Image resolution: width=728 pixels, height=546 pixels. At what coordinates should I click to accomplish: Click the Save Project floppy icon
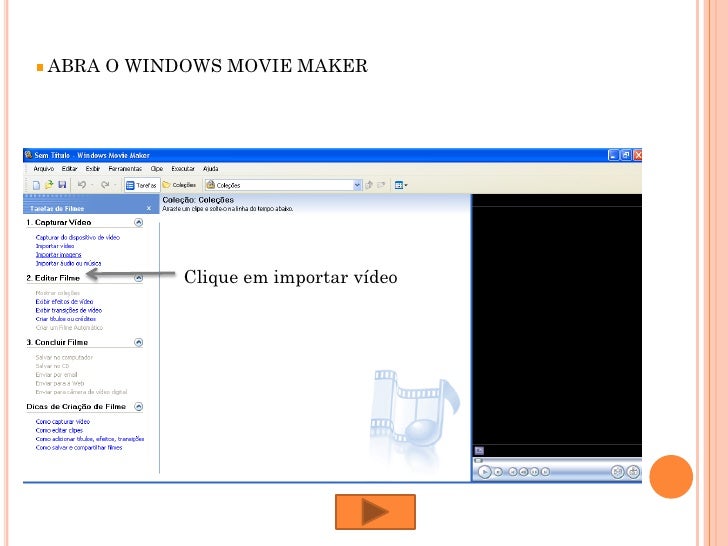(62, 185)
